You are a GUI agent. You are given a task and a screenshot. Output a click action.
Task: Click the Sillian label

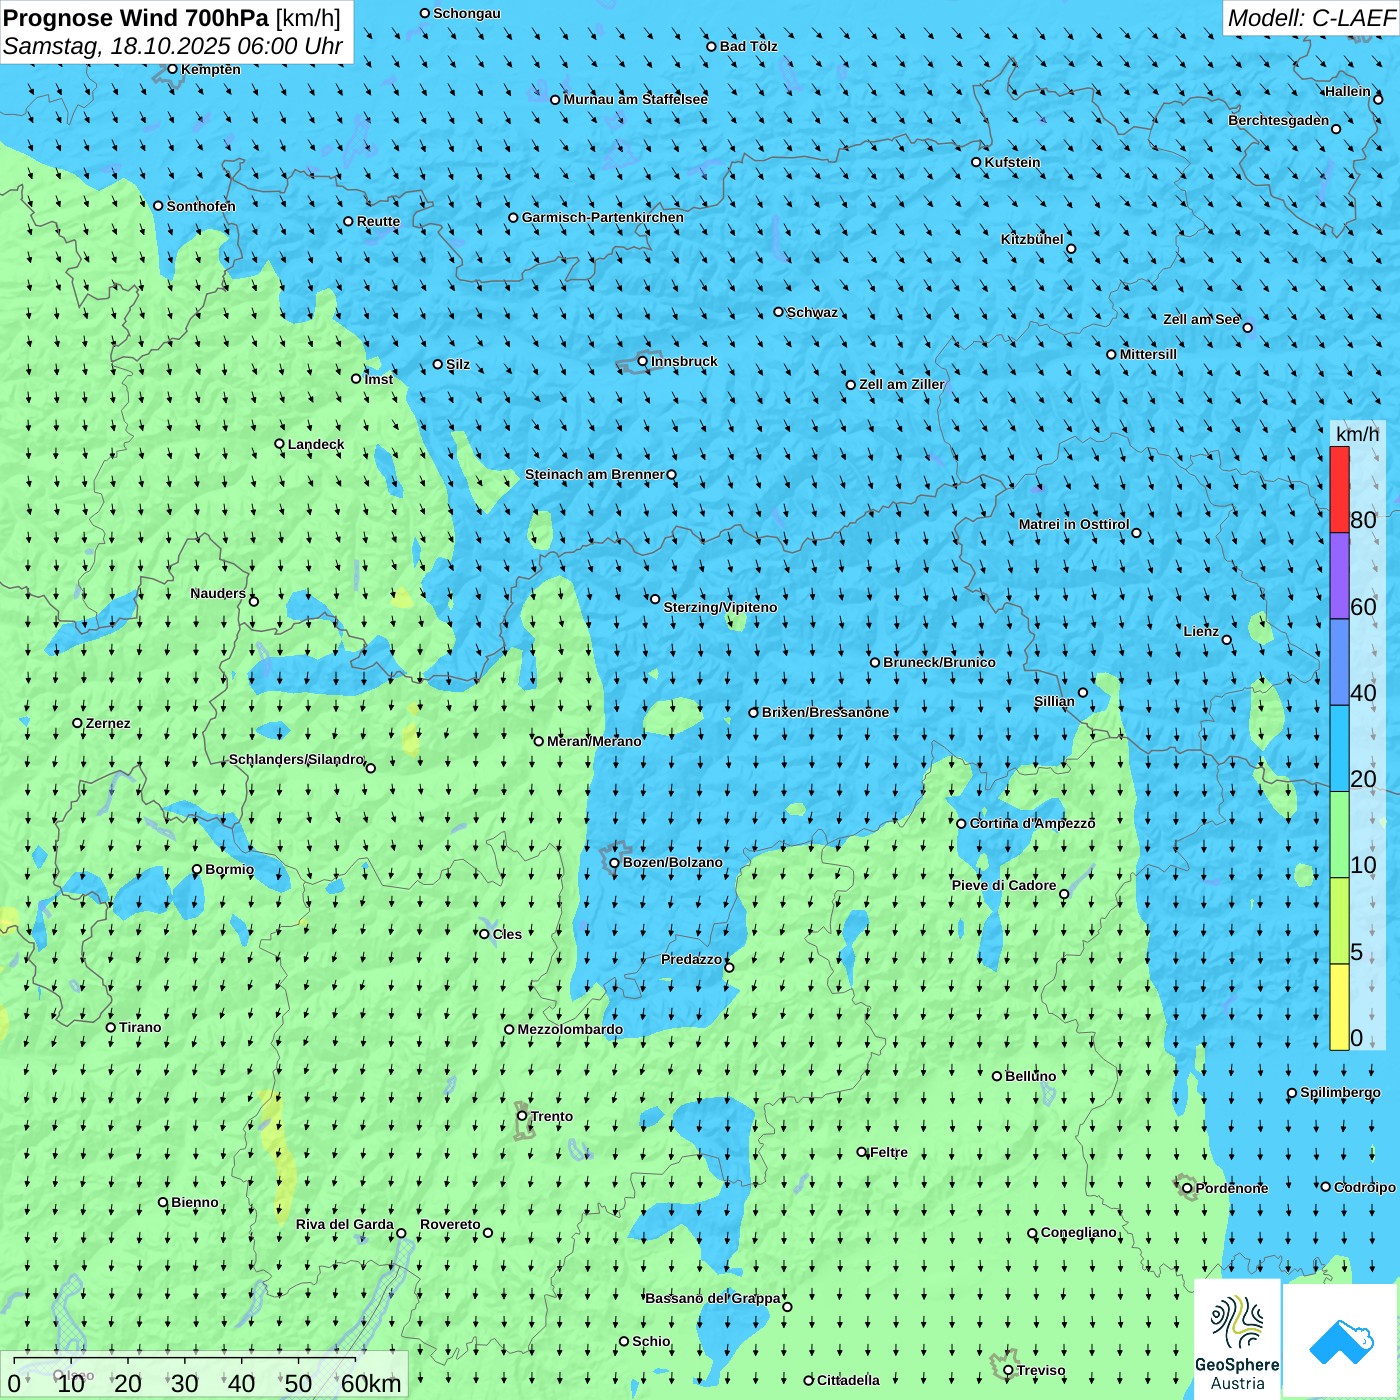pos(1054,701)
